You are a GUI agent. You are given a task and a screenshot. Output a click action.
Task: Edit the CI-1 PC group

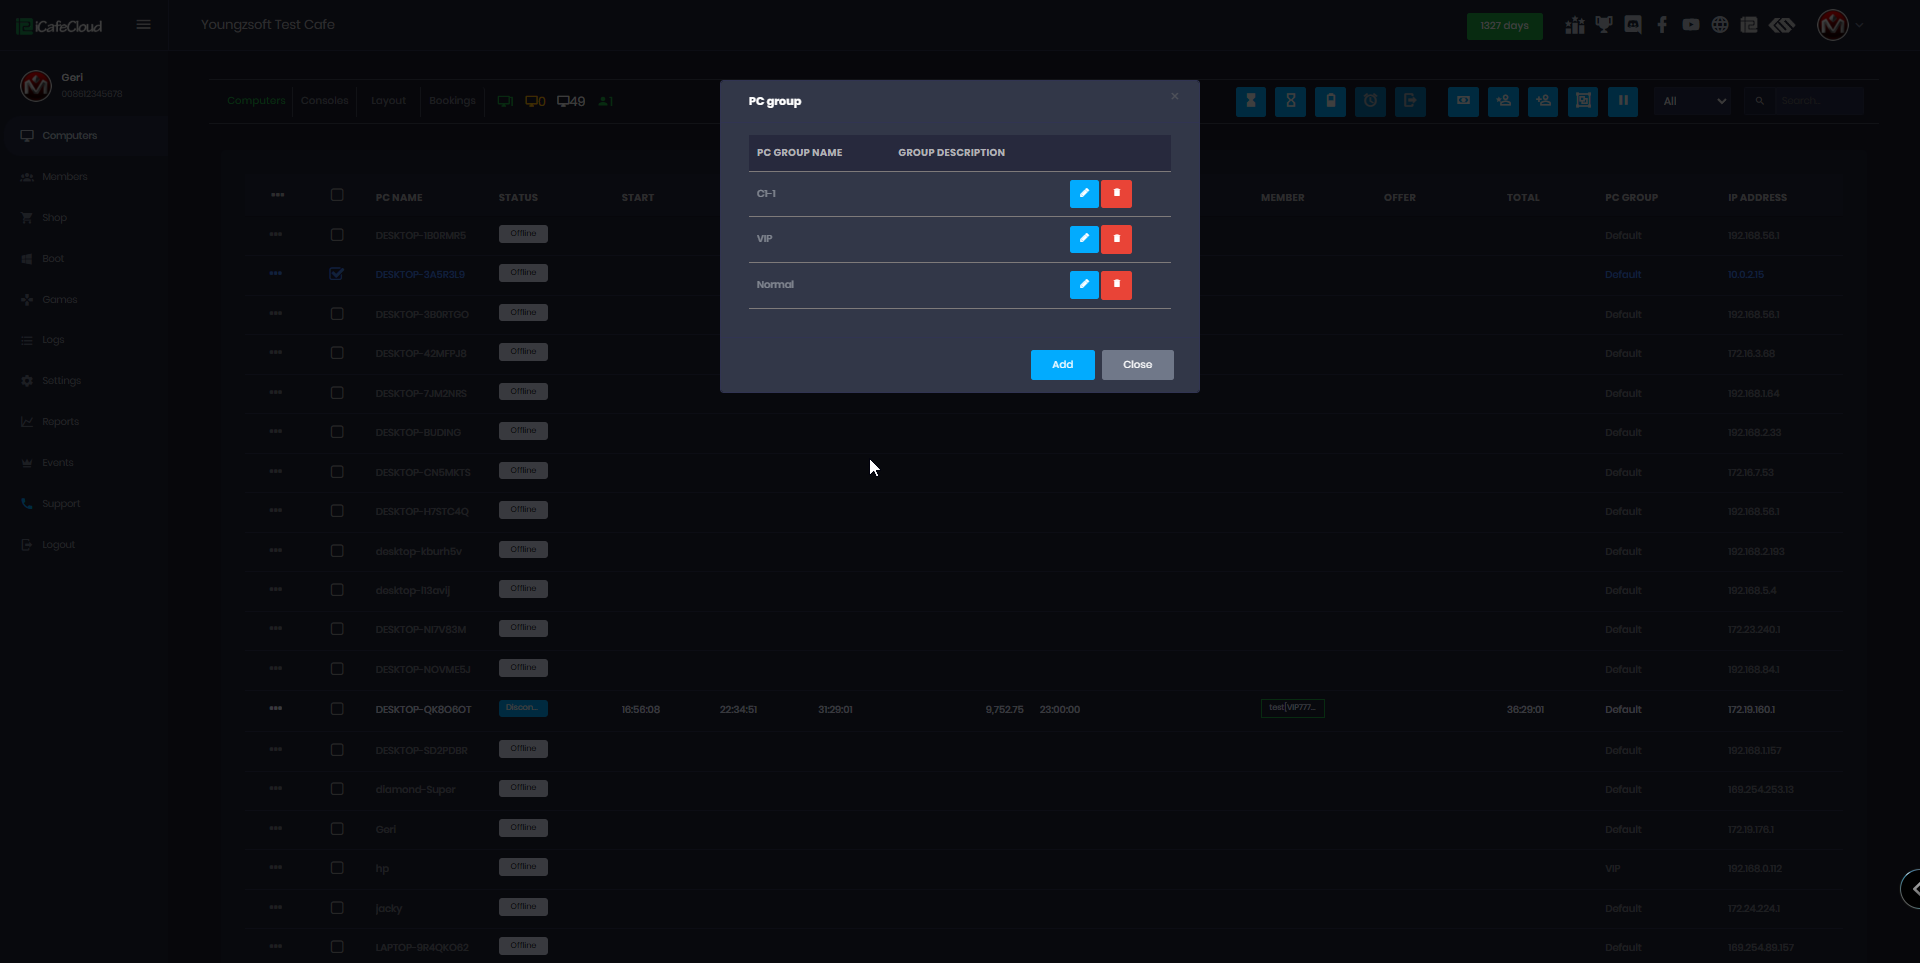coord(1084,194)
